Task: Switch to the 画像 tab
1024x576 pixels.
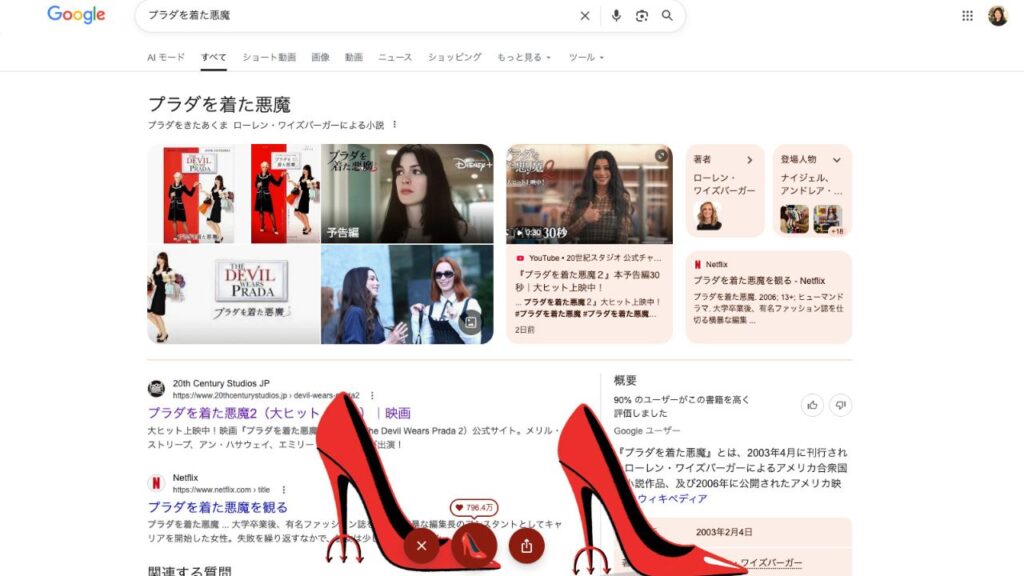Action: click(320, 57)
